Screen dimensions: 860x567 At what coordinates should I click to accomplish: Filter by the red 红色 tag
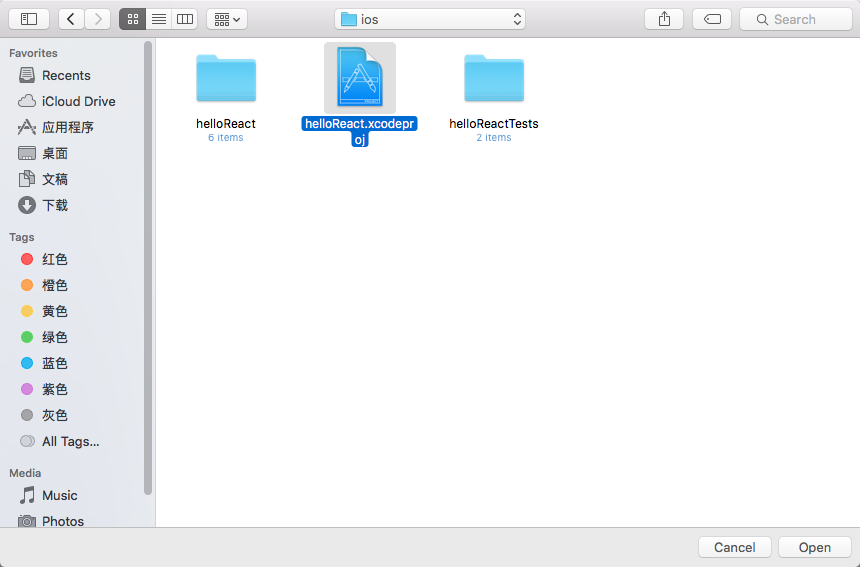point(55,259)
